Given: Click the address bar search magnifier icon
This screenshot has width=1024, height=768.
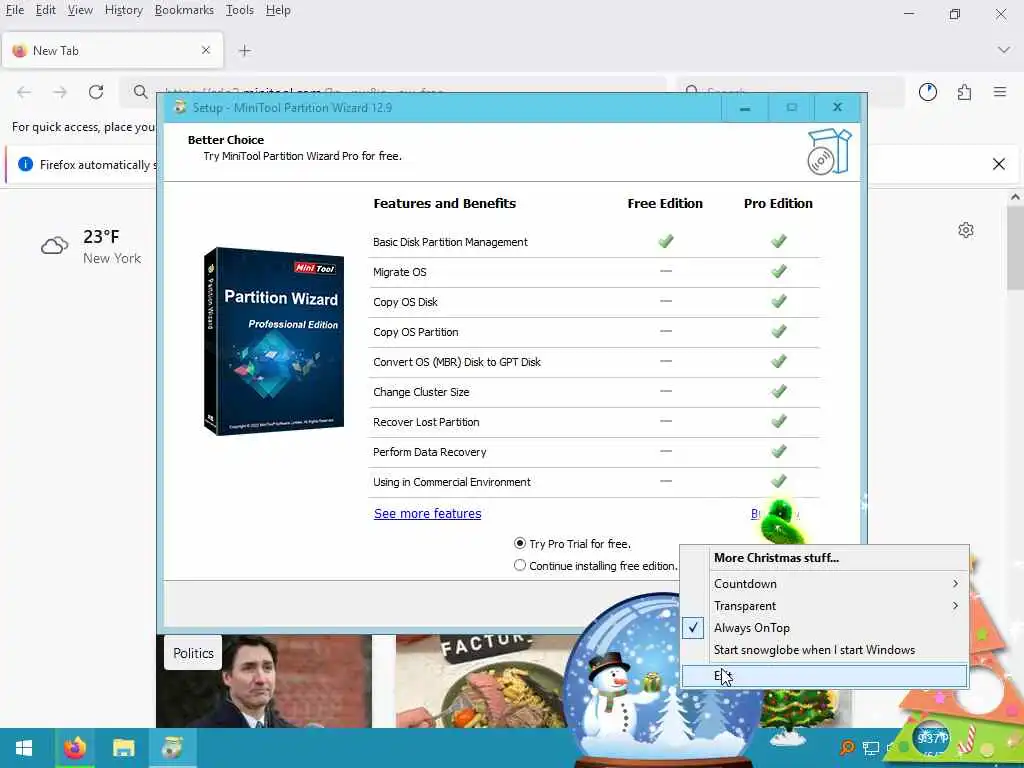Looking at the screenshot, I should pyautogui.click(x=140, y=92).
